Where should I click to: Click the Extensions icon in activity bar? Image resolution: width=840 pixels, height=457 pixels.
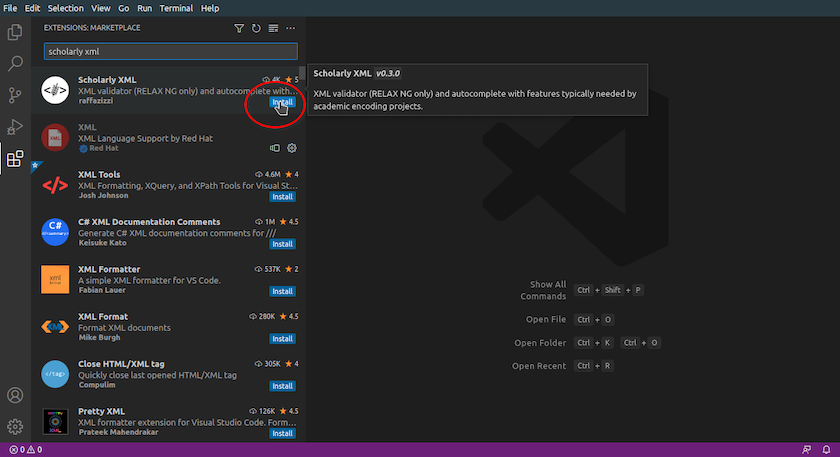pos(15,159)
